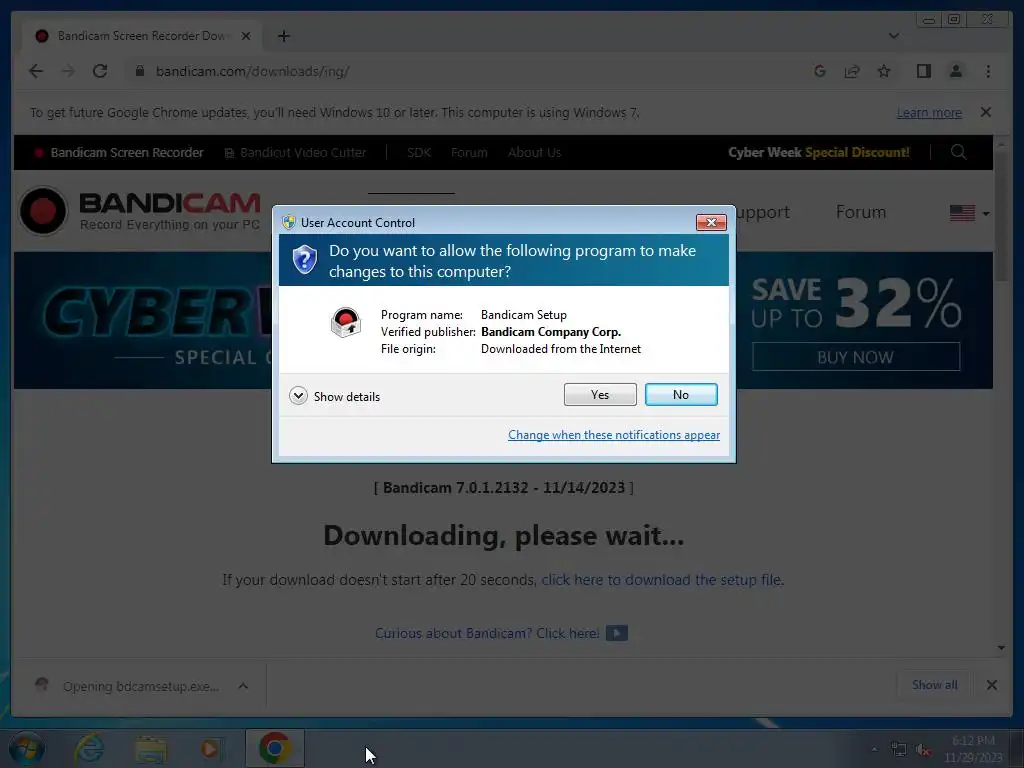The image size is (1024, 768).
Task: Open download item options chevron
Action: (243, 686)
